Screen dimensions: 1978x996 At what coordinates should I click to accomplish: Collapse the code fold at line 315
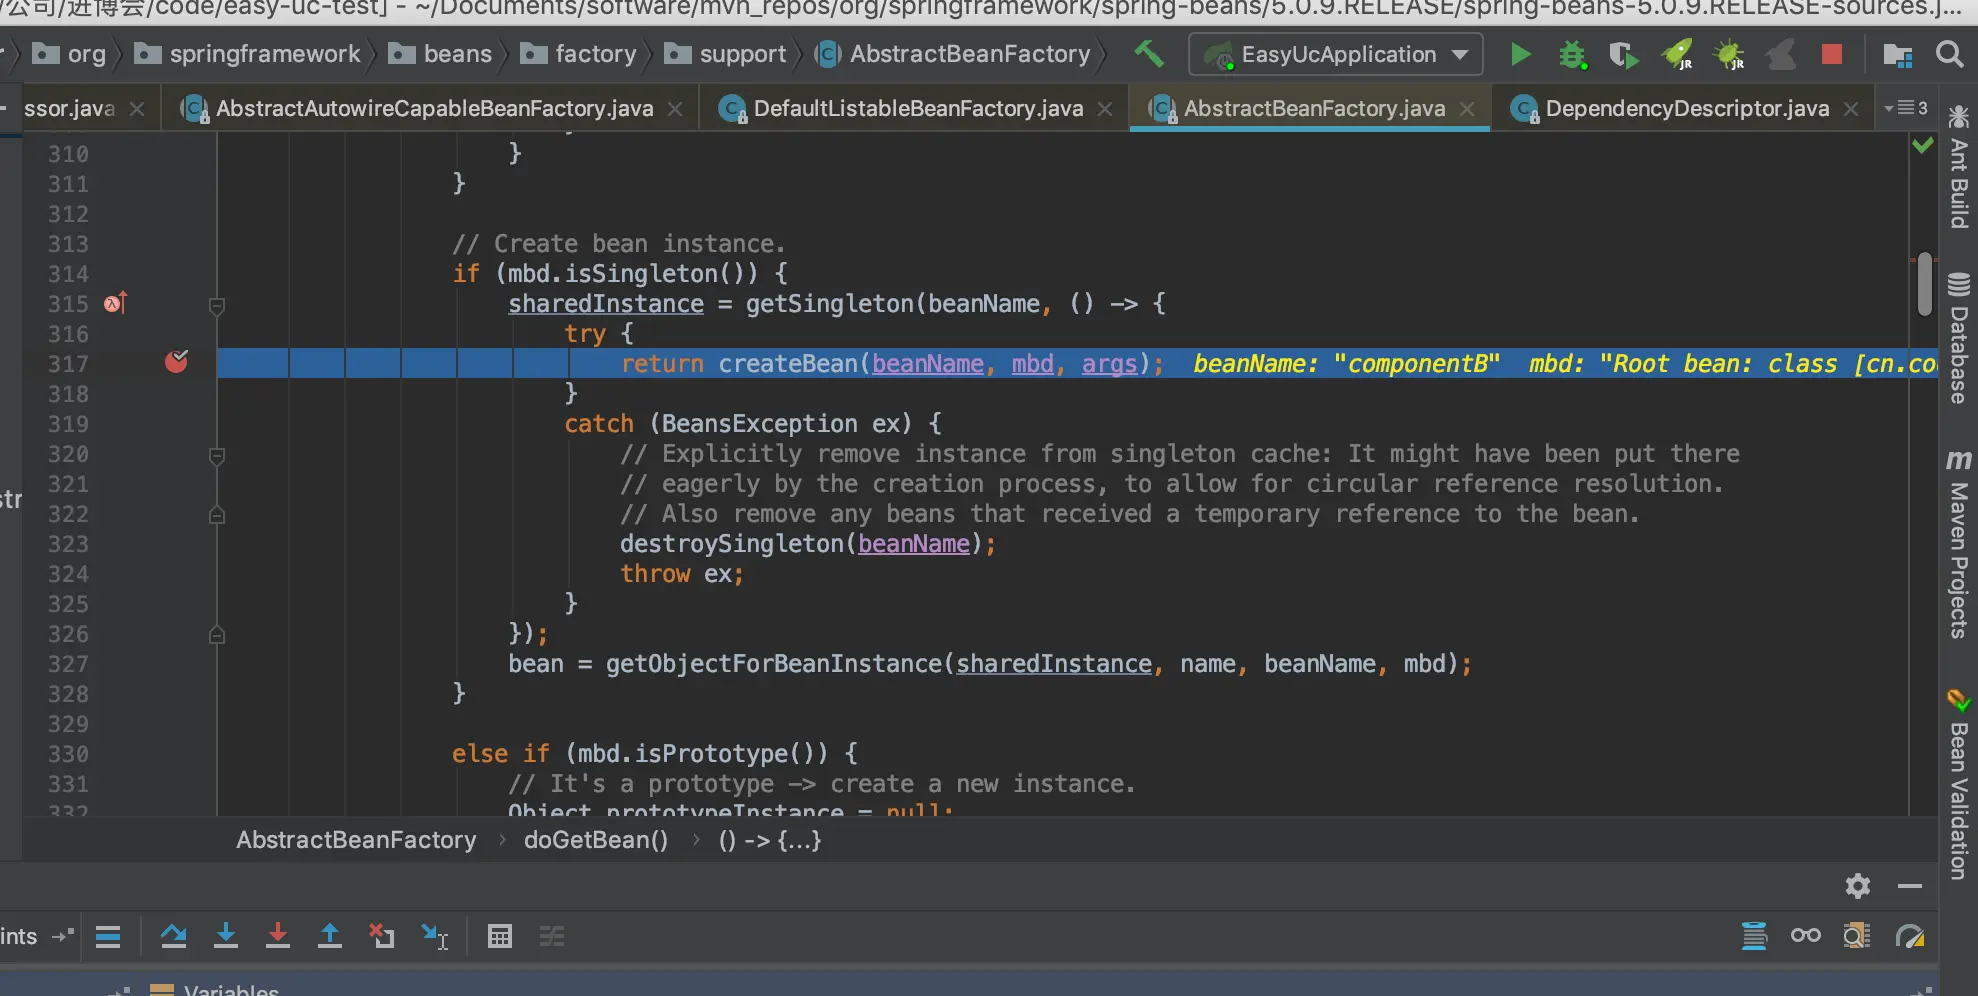tap(217, 305)
